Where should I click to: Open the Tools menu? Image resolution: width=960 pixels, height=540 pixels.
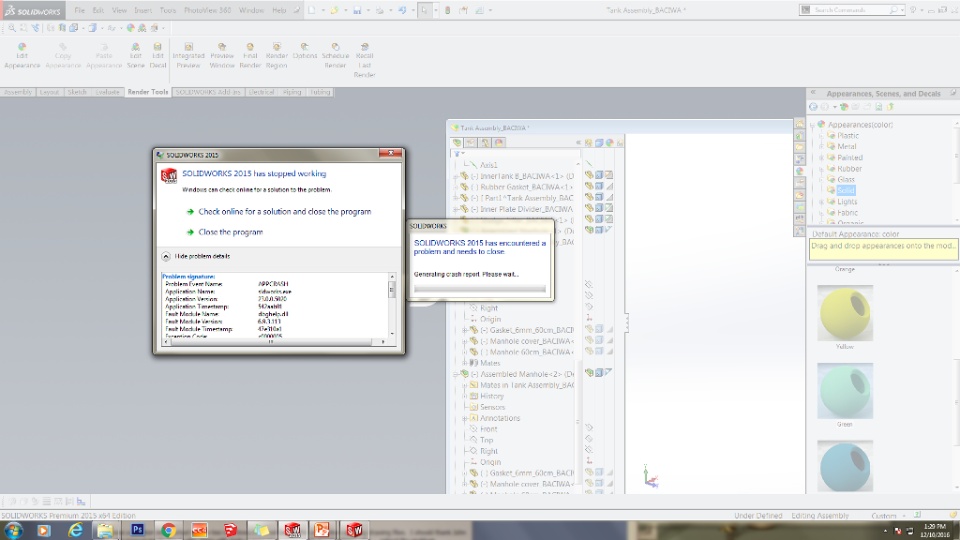(x=168, y=10)
